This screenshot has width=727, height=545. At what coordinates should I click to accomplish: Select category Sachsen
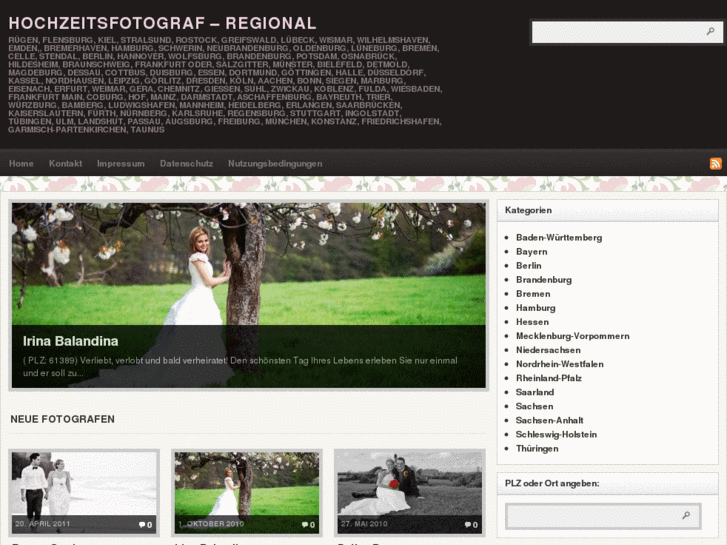pyautogui.click(x=535, y=406)
